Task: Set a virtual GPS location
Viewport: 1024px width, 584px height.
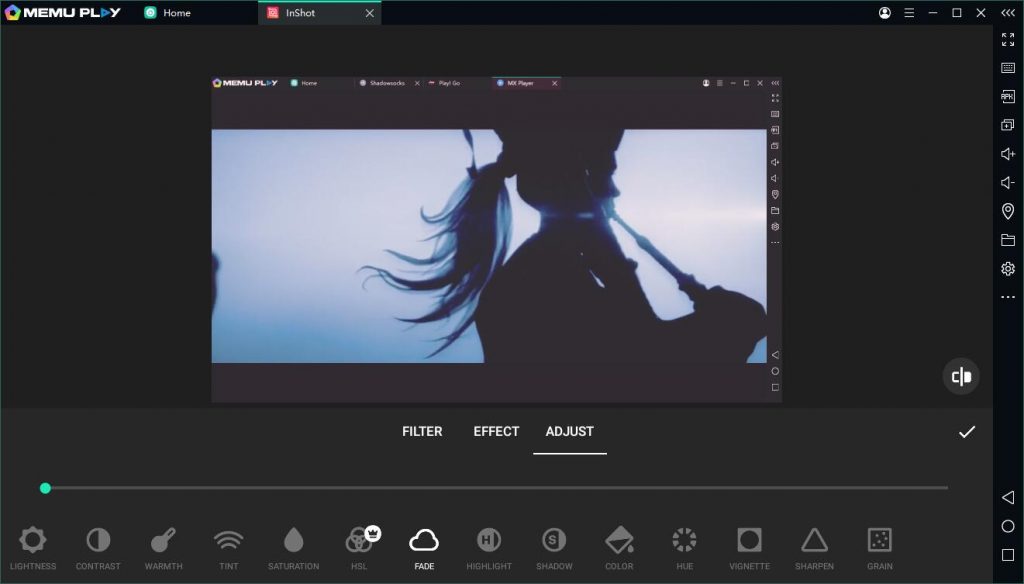Action: tap(1006, 211)
